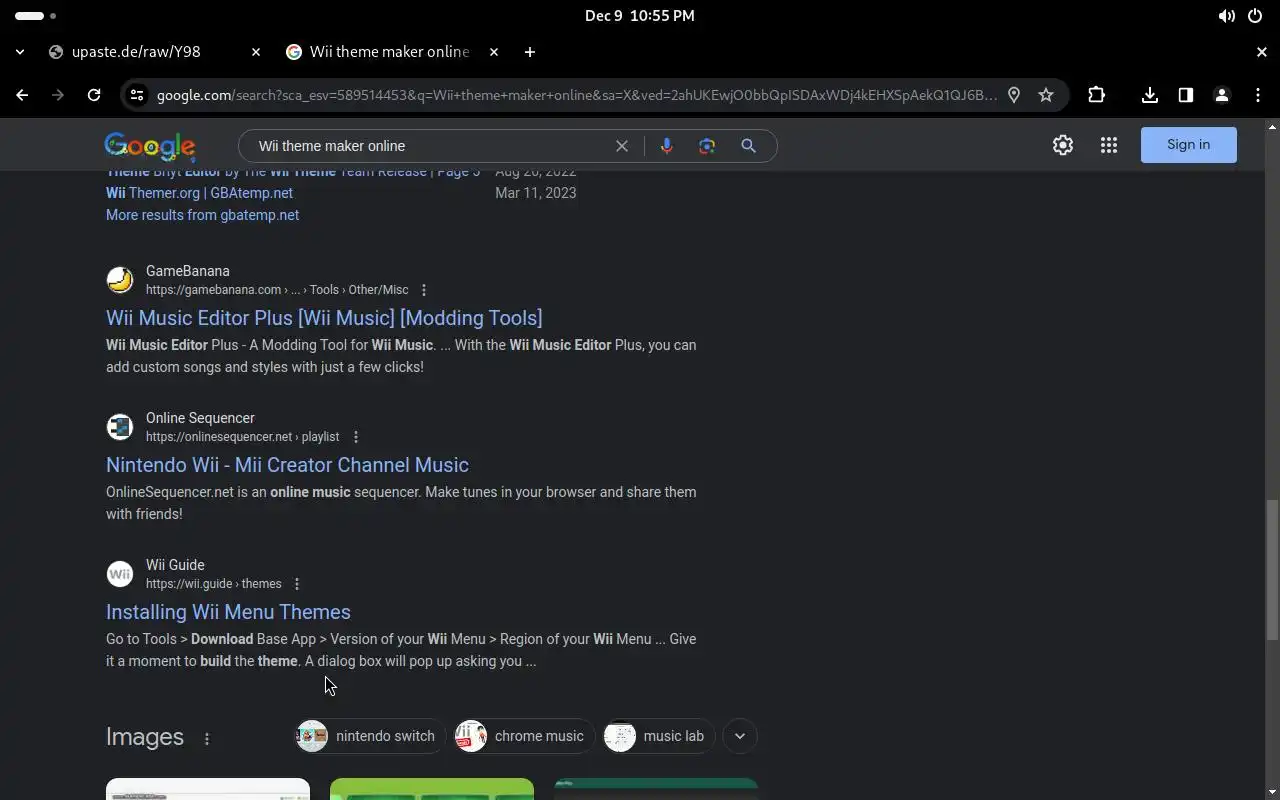Open the Downloads icon
The height and width of the screenshot is (800, 1280).
(x=1150, y=95)
